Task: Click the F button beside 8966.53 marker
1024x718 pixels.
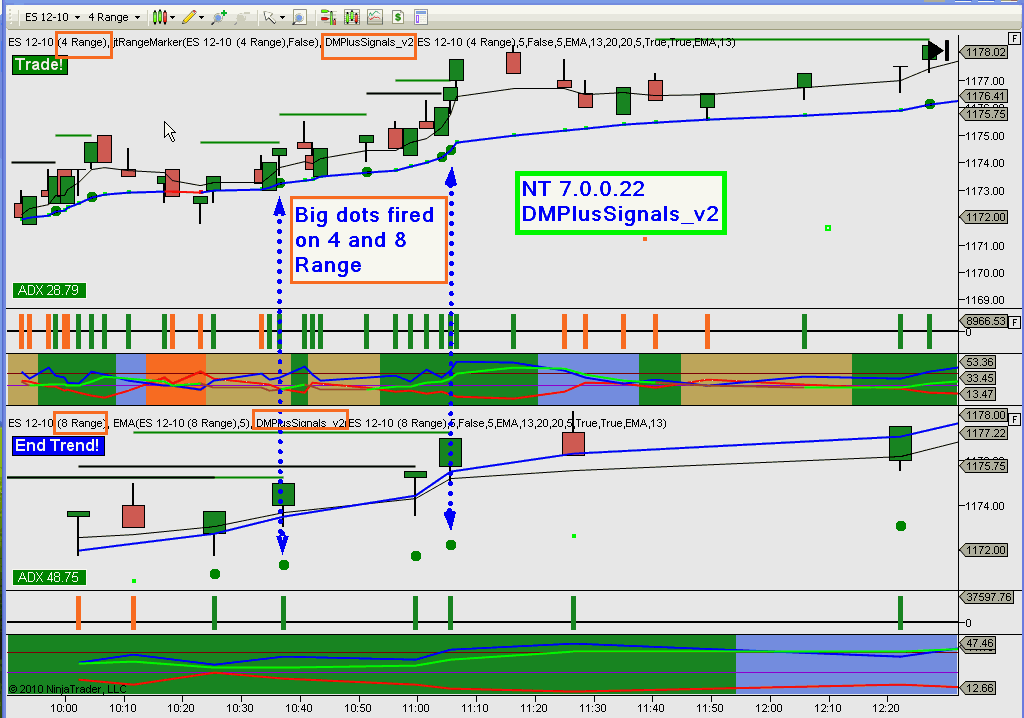Action: click(x=1014, y=322)
